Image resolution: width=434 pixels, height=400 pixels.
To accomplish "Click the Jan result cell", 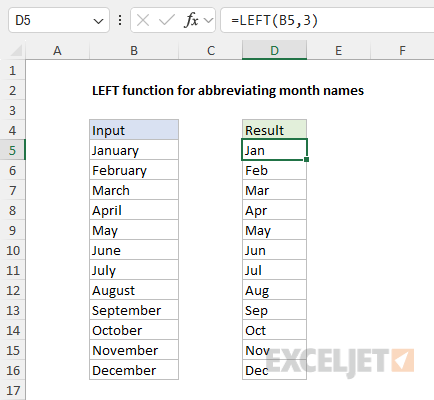I will point(274,150).
